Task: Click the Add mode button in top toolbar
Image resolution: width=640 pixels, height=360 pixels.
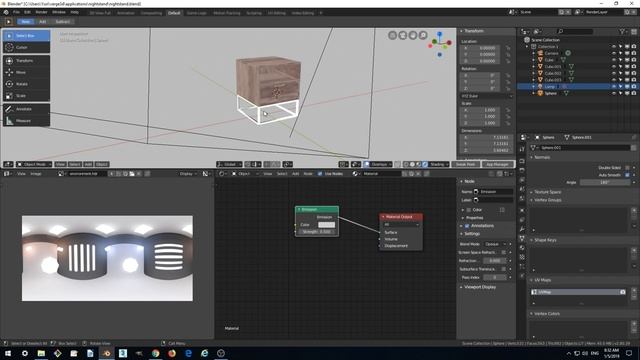Action: (x=42, y=22)
